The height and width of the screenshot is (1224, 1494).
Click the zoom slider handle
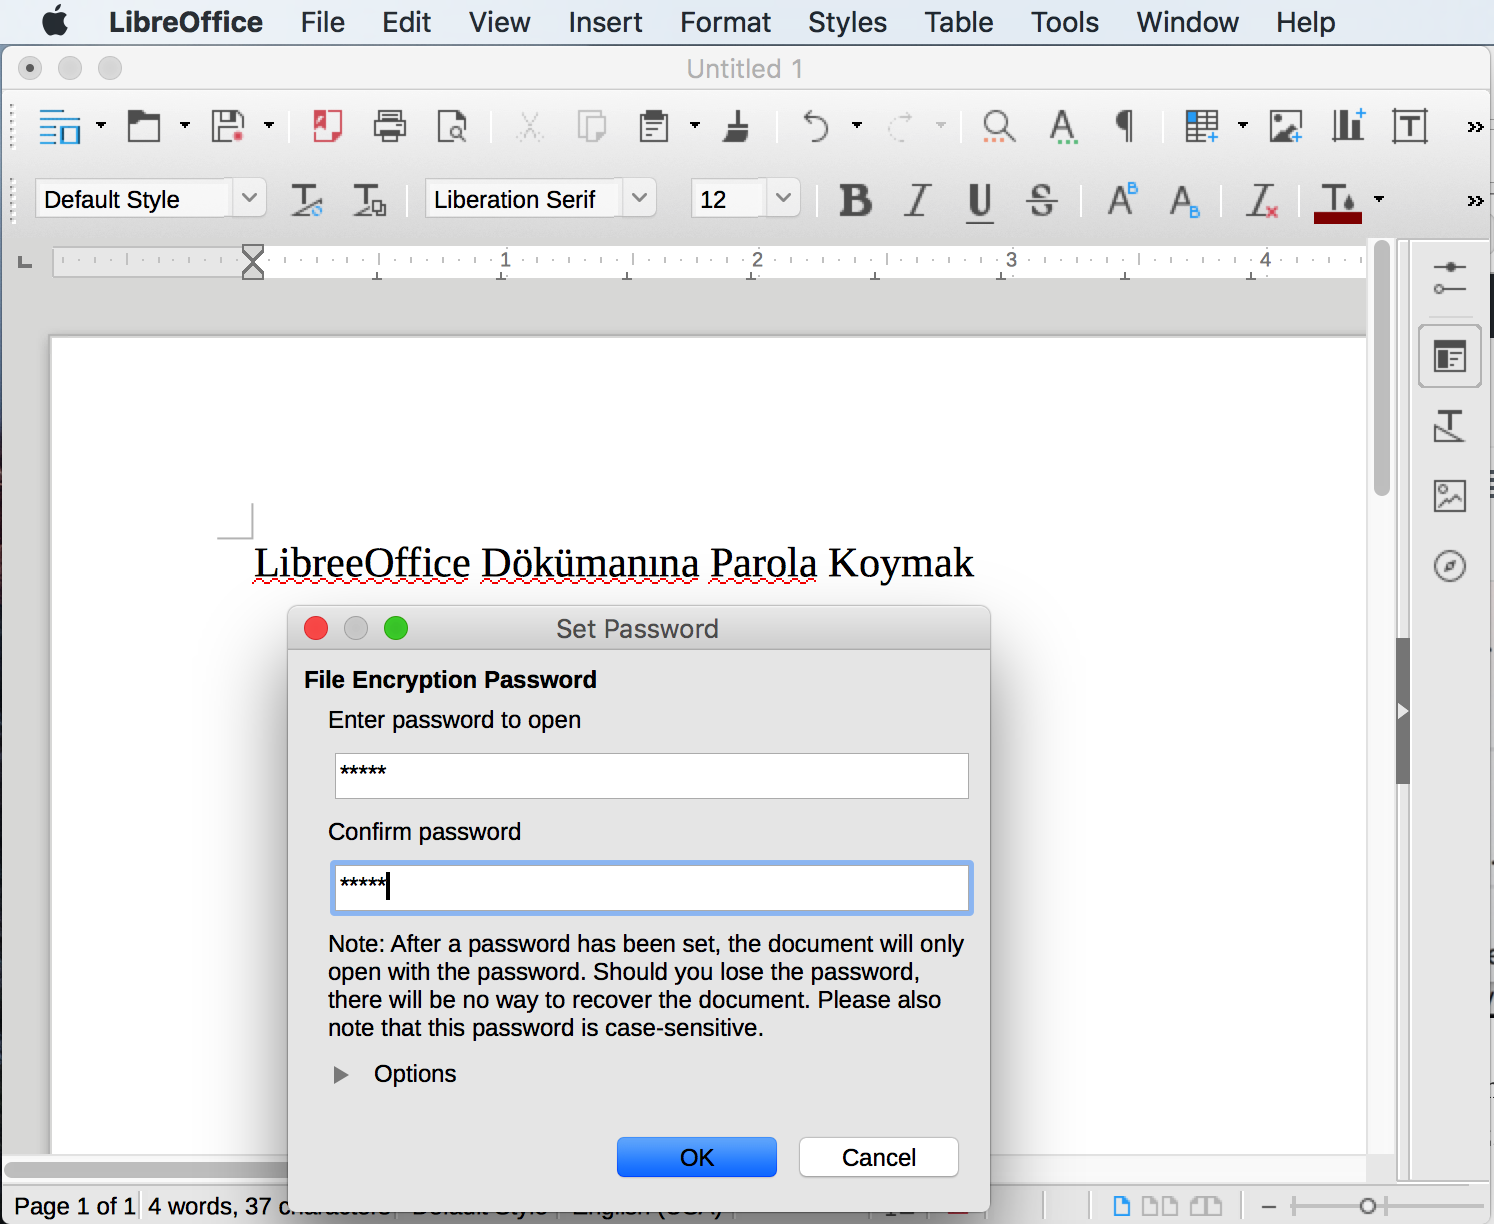tap(1368, 1206)
